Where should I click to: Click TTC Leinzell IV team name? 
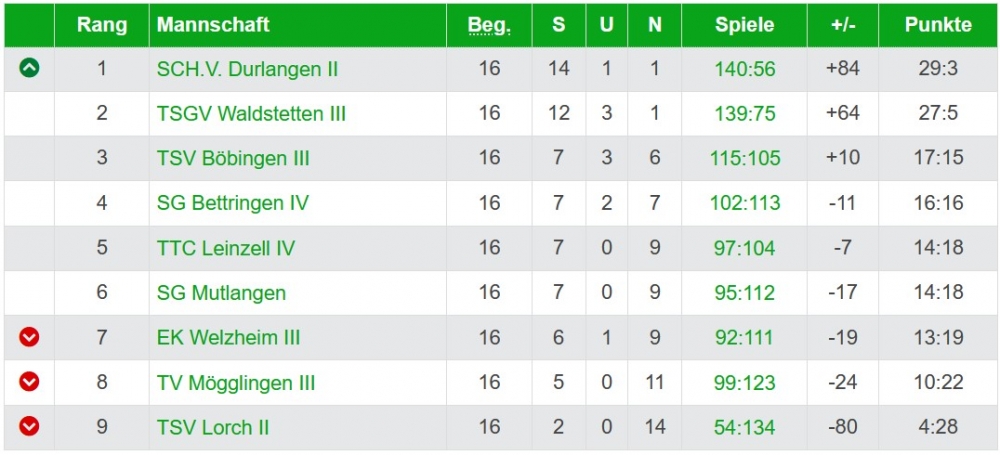click(225, 248)
